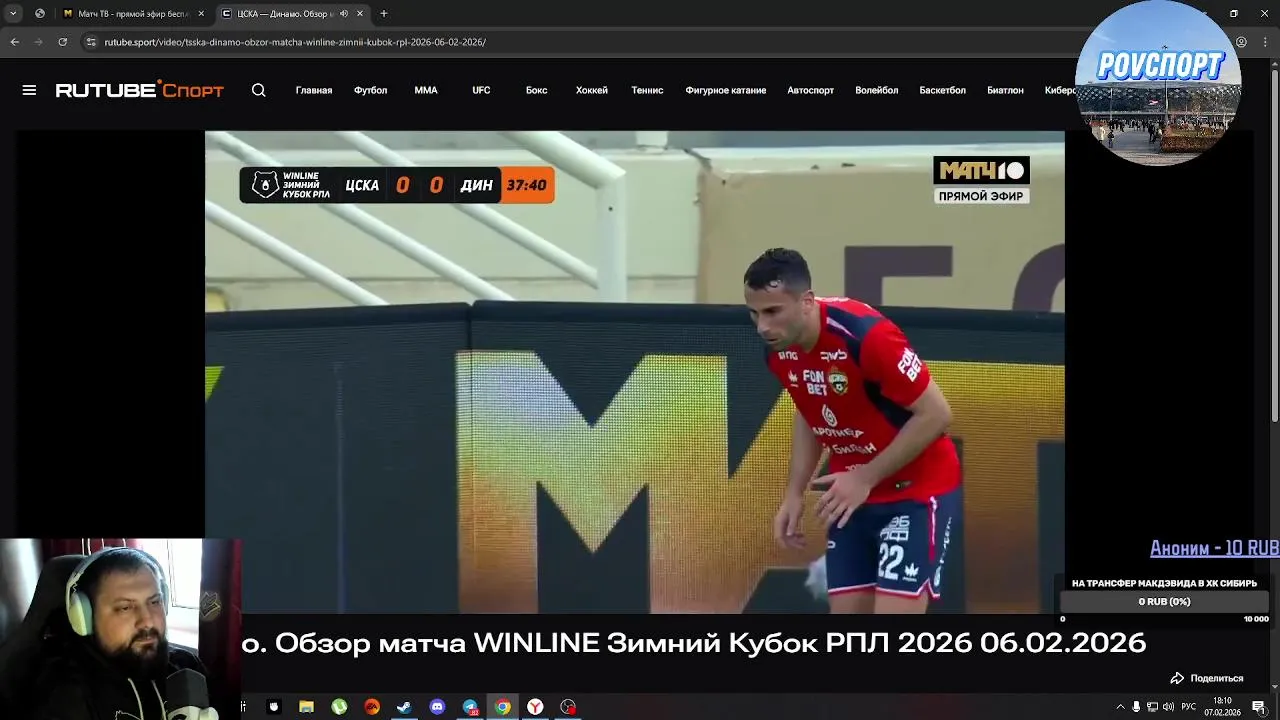Click the Поделиться share button
Image resolution: width=1280 pixels, height=720 pixels.
[x=1207, y=678]
